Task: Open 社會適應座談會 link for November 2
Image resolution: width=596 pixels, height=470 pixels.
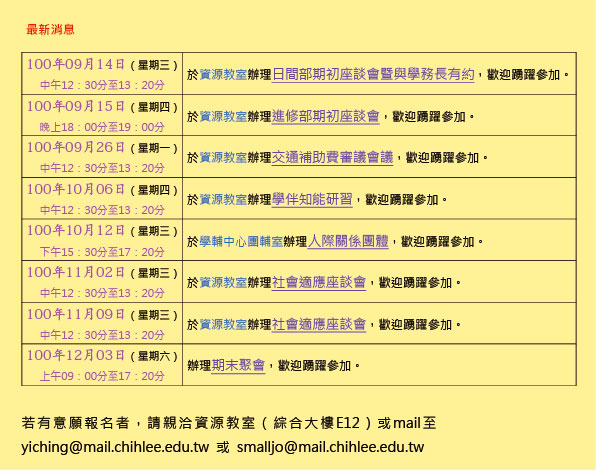Action: click(x=319, y=282)
